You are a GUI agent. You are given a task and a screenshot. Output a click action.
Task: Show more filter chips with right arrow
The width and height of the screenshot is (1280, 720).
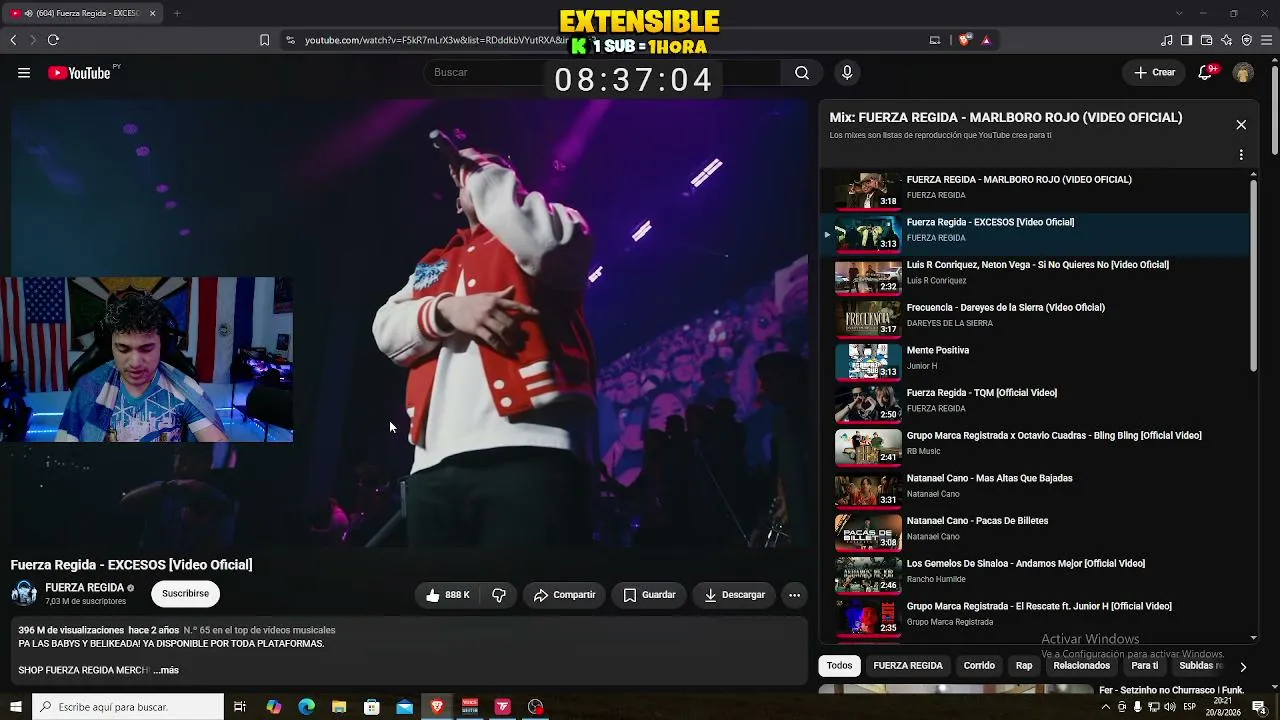[1243, 666]
